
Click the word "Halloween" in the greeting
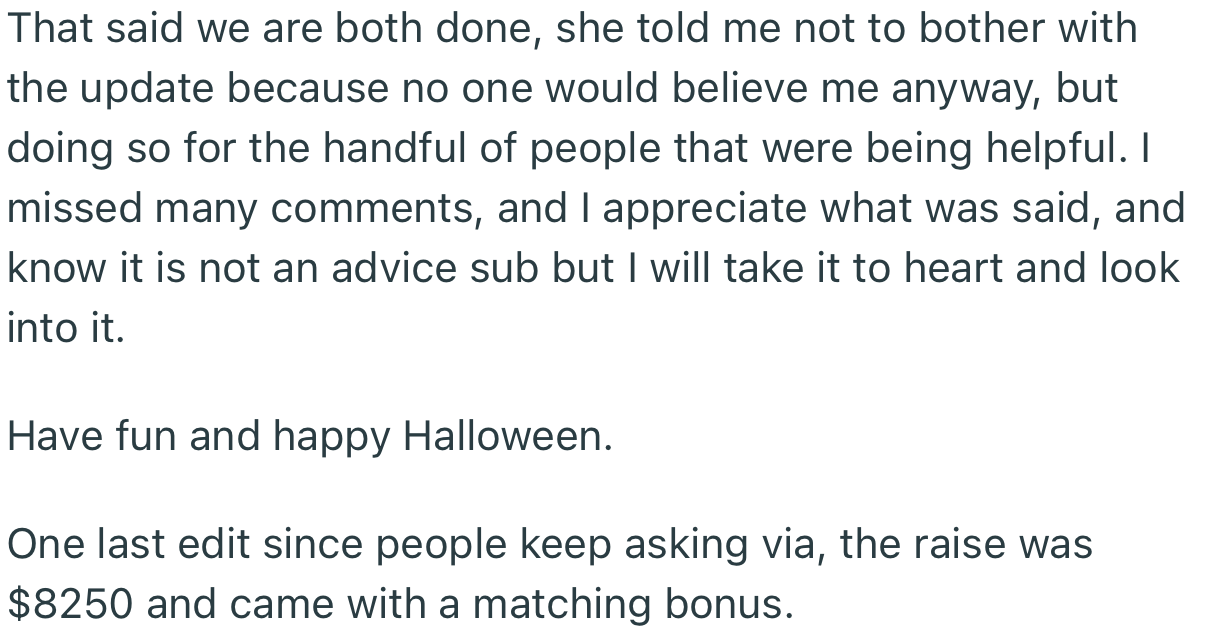[505, 437]
